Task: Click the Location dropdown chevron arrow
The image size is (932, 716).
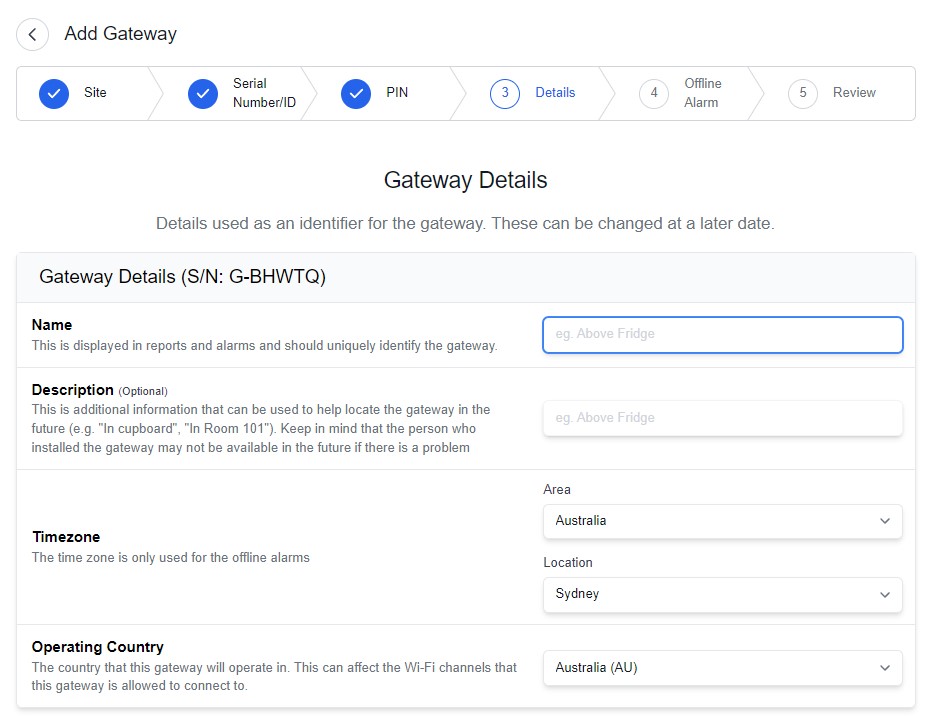Action: coord(885,595)
